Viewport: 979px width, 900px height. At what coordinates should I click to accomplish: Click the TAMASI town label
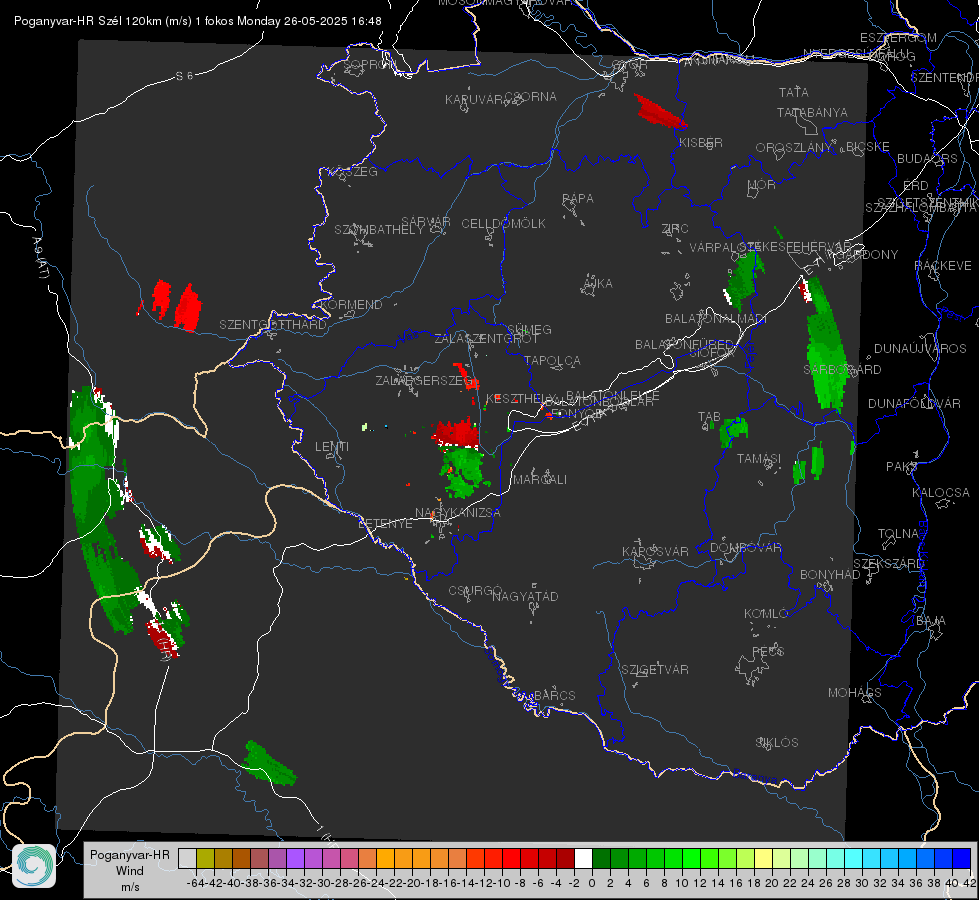coord(759,459)
